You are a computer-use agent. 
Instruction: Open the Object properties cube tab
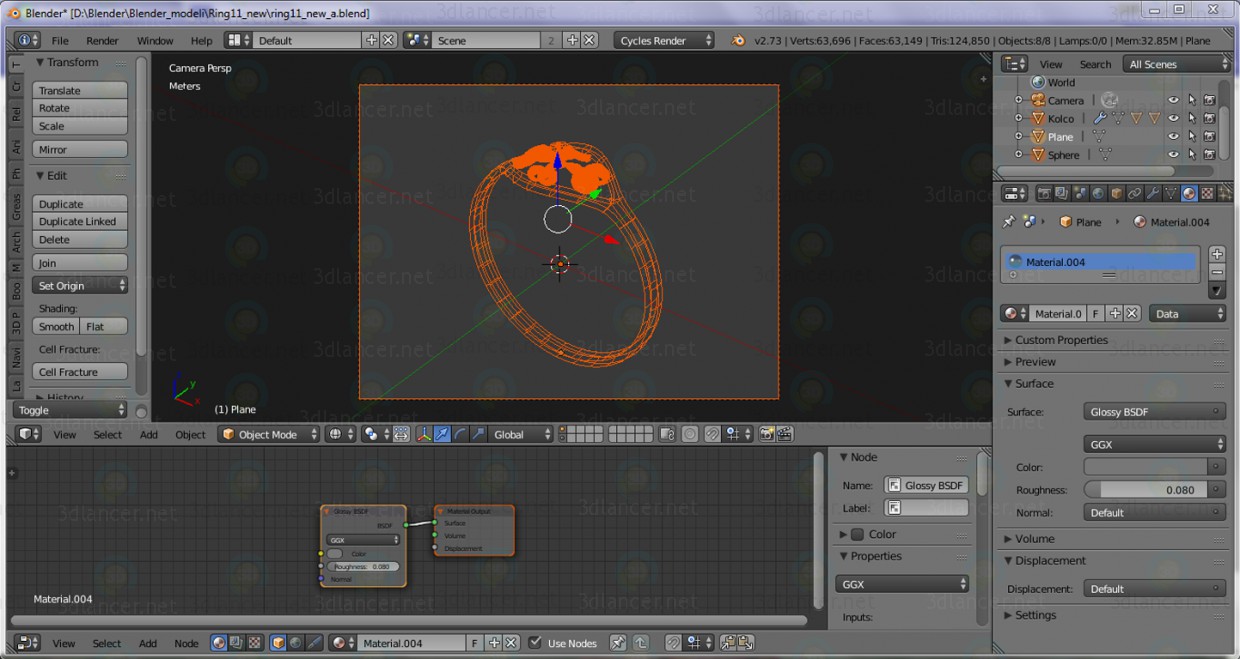coord(1117,193)
